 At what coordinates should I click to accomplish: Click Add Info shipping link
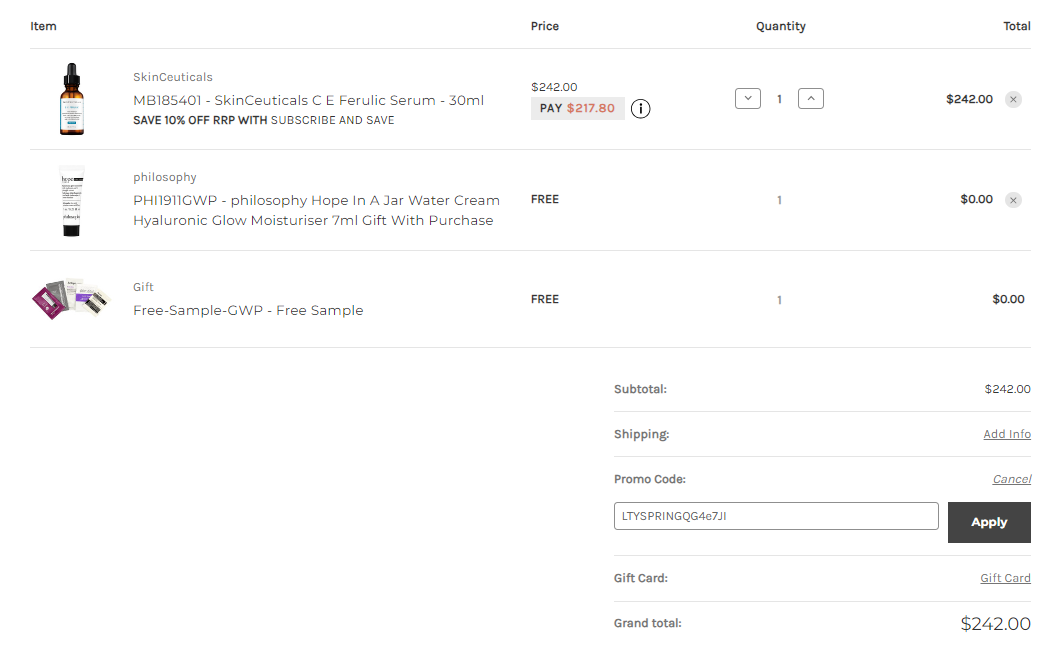(1006, 434)
